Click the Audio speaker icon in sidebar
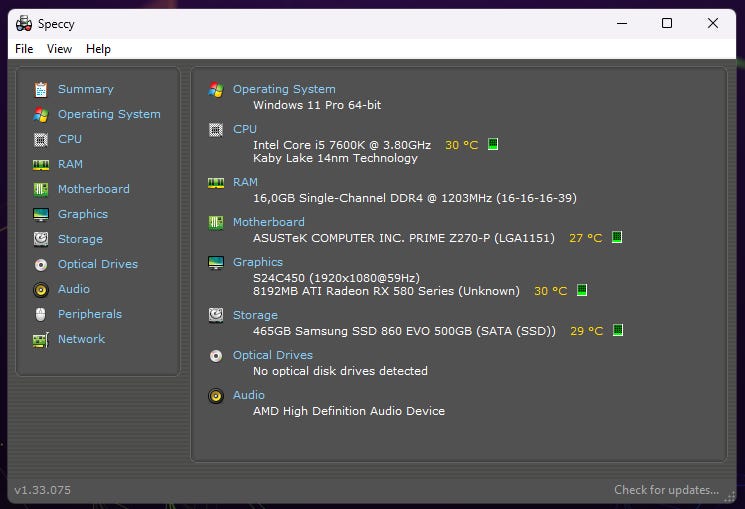This screenshot has width=745, height=509. [41, 289]
